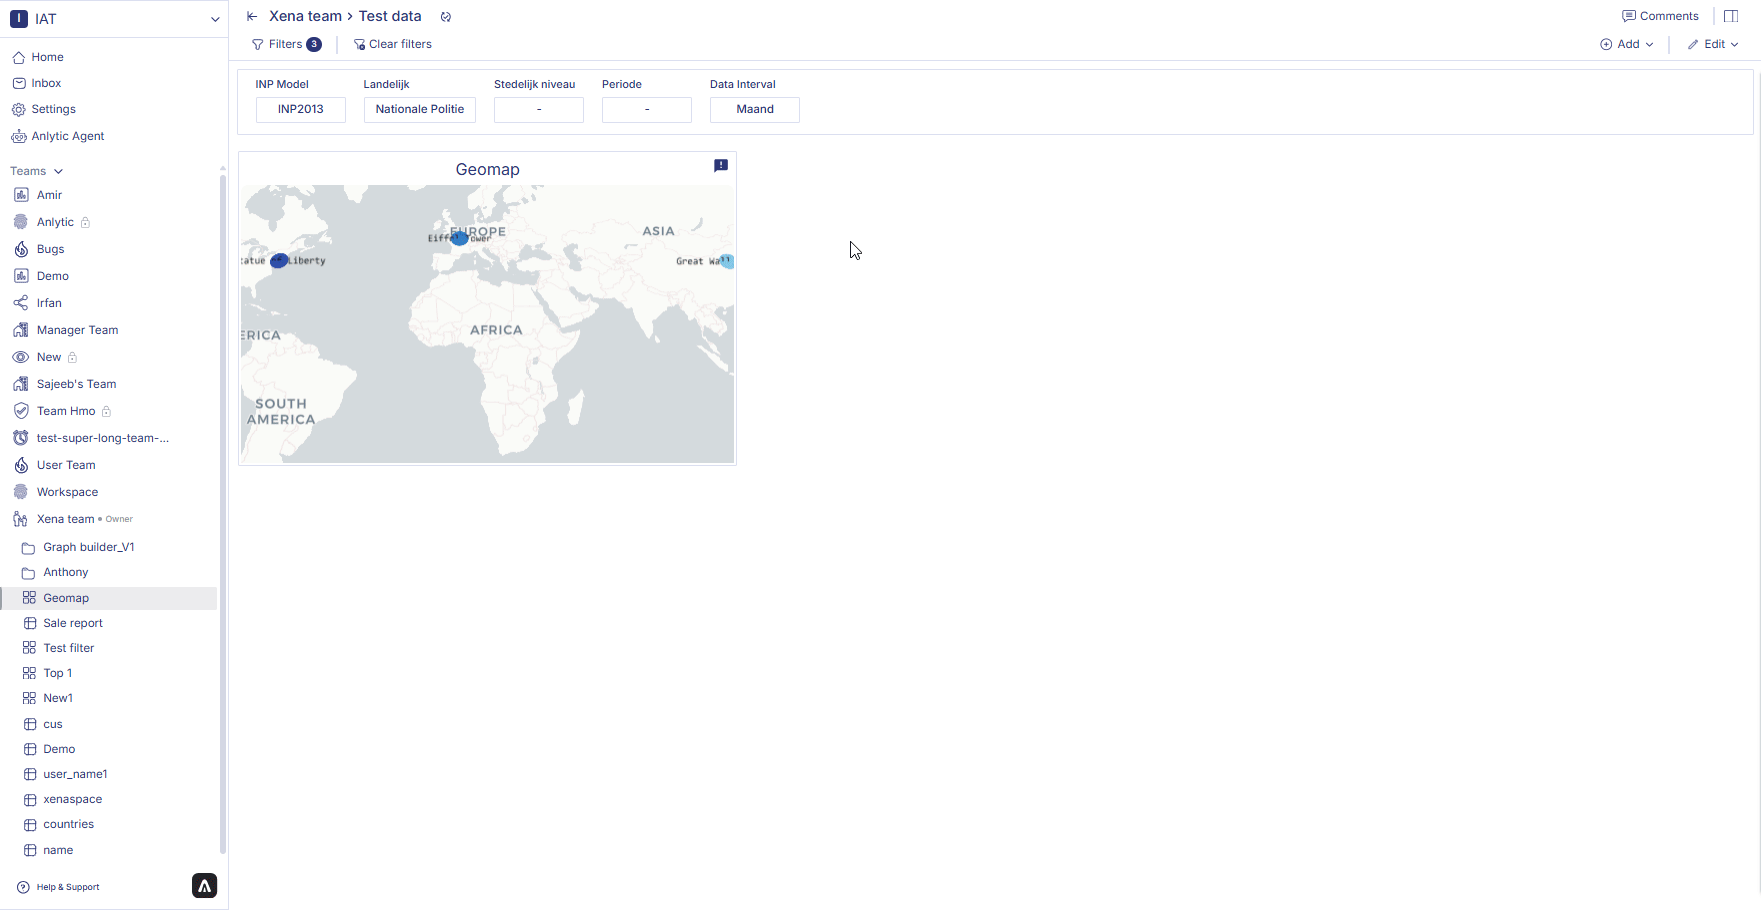The height and width of the screenshot is (910, 1761).
Task: Open the Comments panel
Action: [1660, 16]
